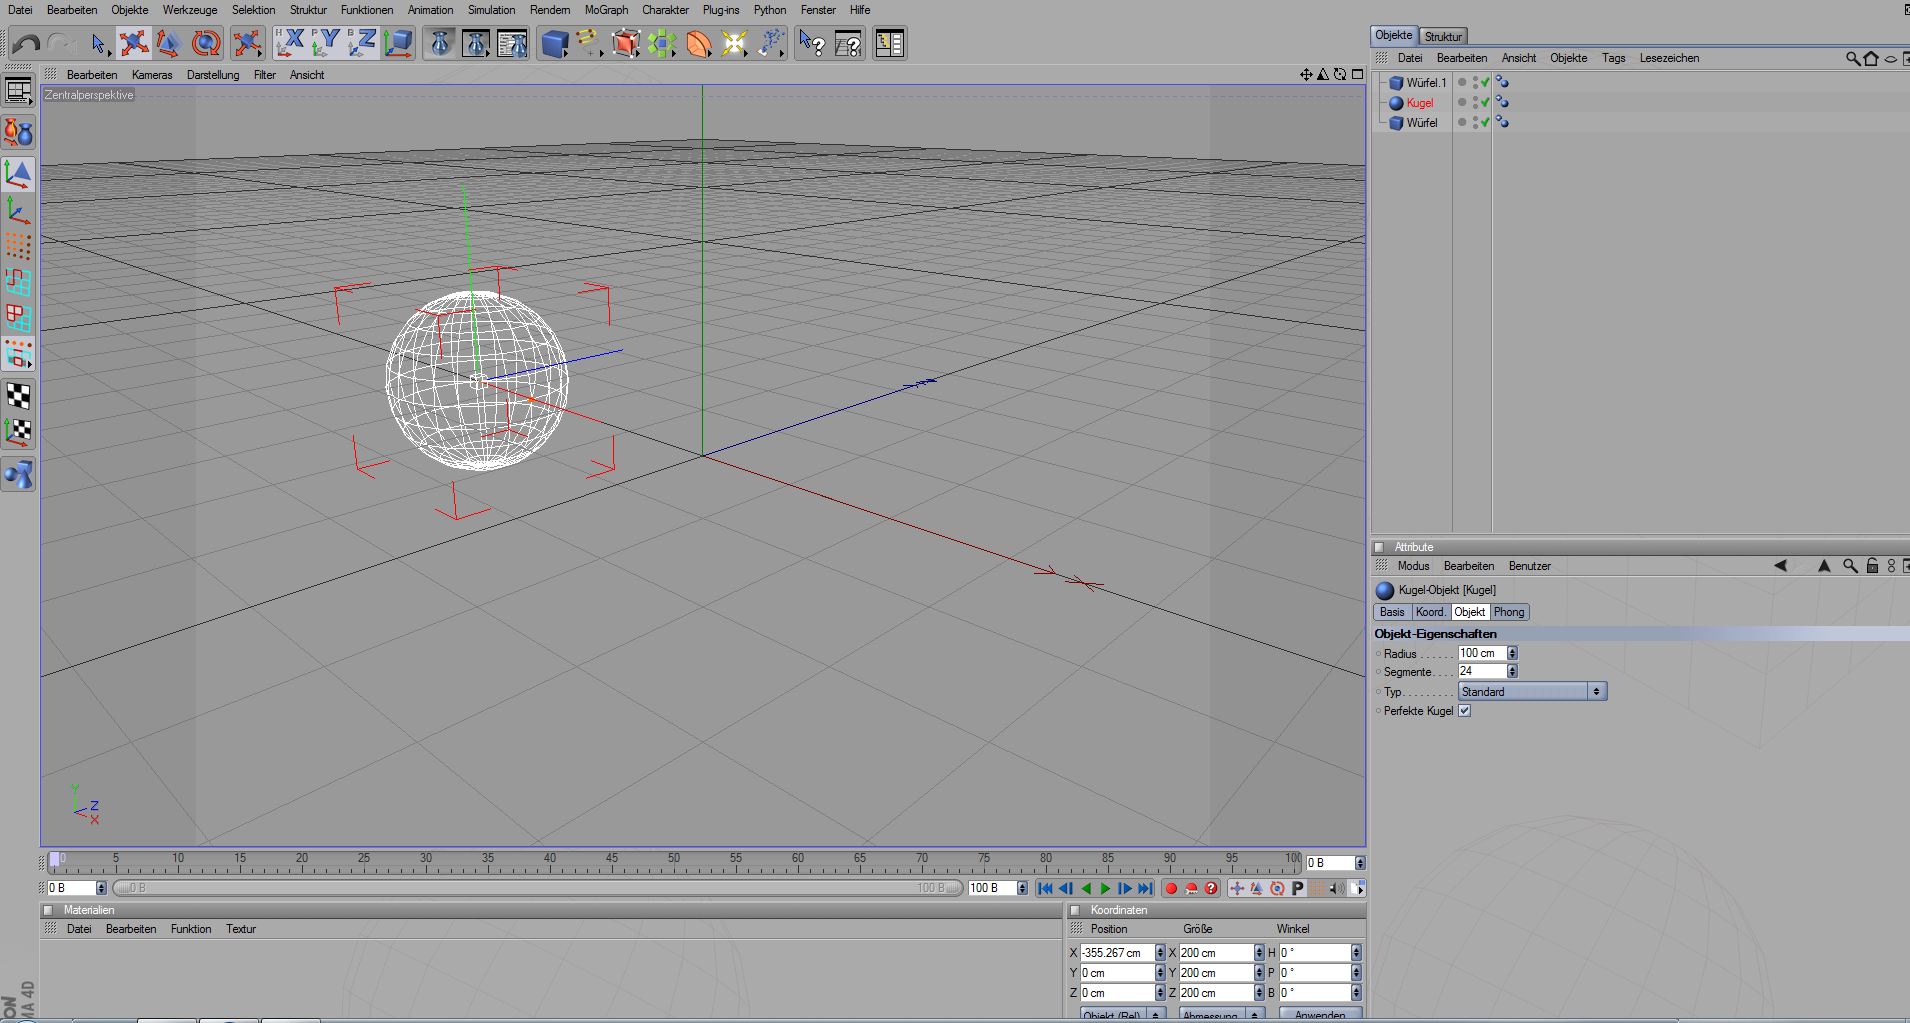This screenshot has height=1023, width=1910.
Task: Switch to the Struktur tab
Action: click(1442, 36)
